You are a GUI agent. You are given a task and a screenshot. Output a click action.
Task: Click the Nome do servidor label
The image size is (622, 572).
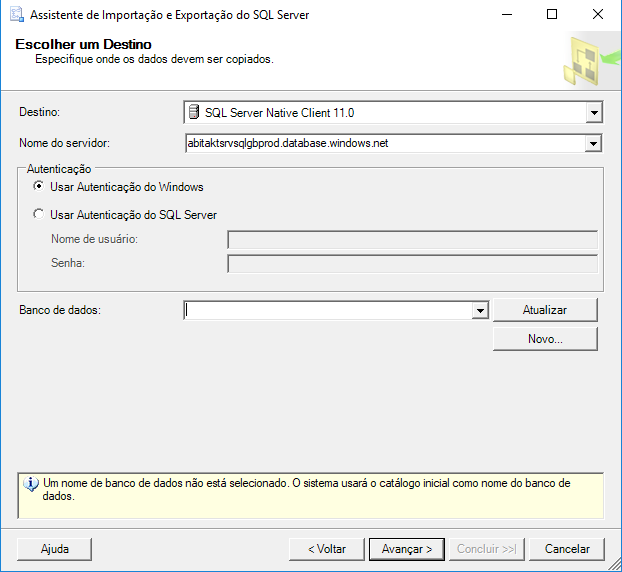click(x=64, y=143)
